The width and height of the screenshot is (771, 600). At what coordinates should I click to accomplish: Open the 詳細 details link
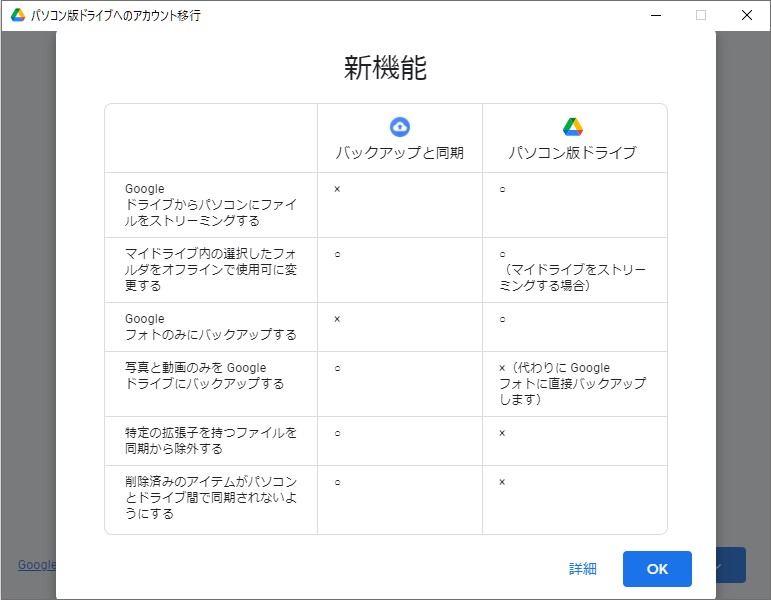(583, 569)
